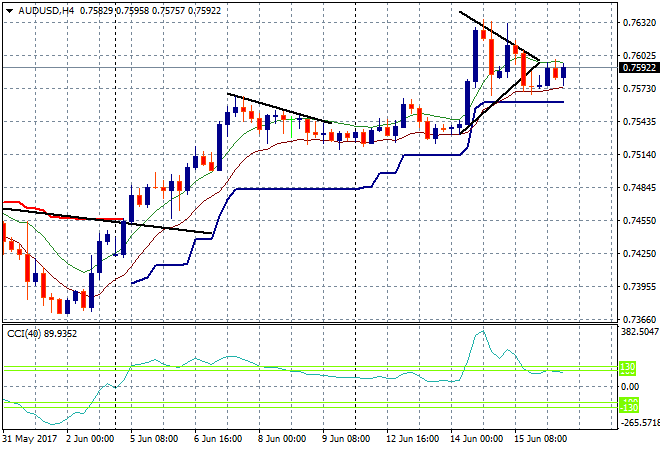Screen dimensions: 660x450
Task: Click the 0.75730 price axis label
Action: pyautogui.click(x=639, y=88)
